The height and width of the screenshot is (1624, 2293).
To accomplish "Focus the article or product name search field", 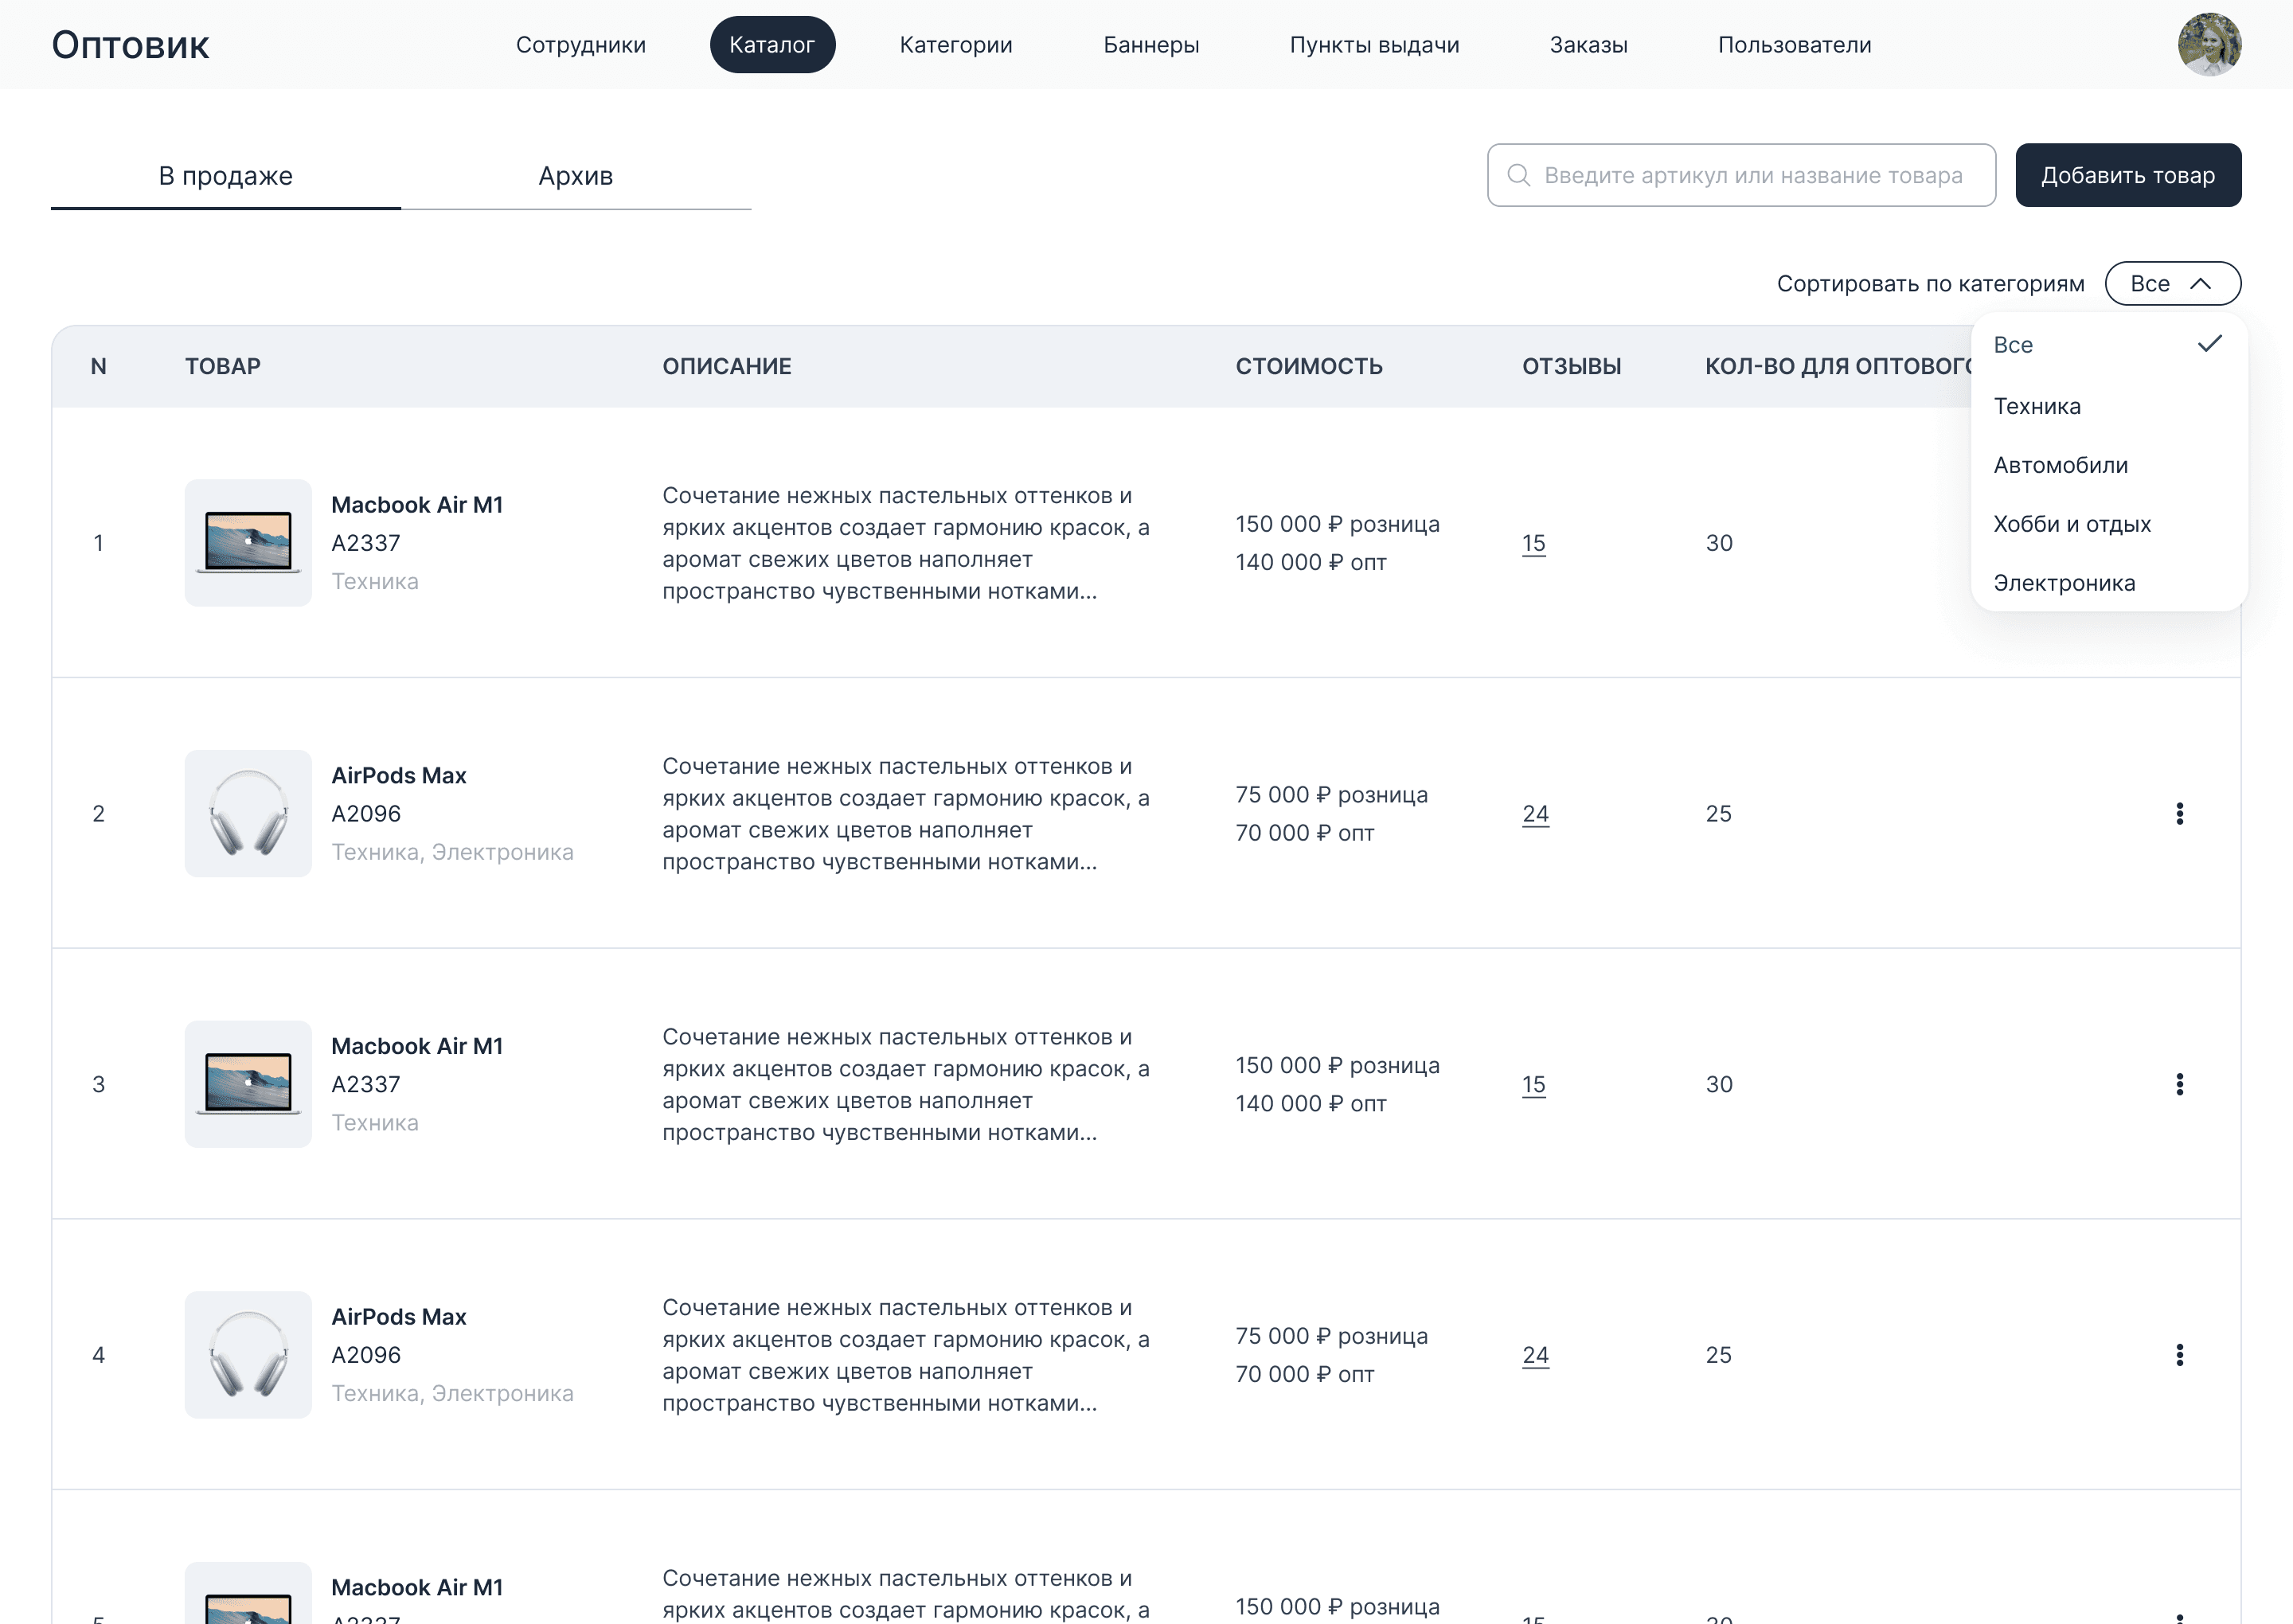I will [1741, 175].
